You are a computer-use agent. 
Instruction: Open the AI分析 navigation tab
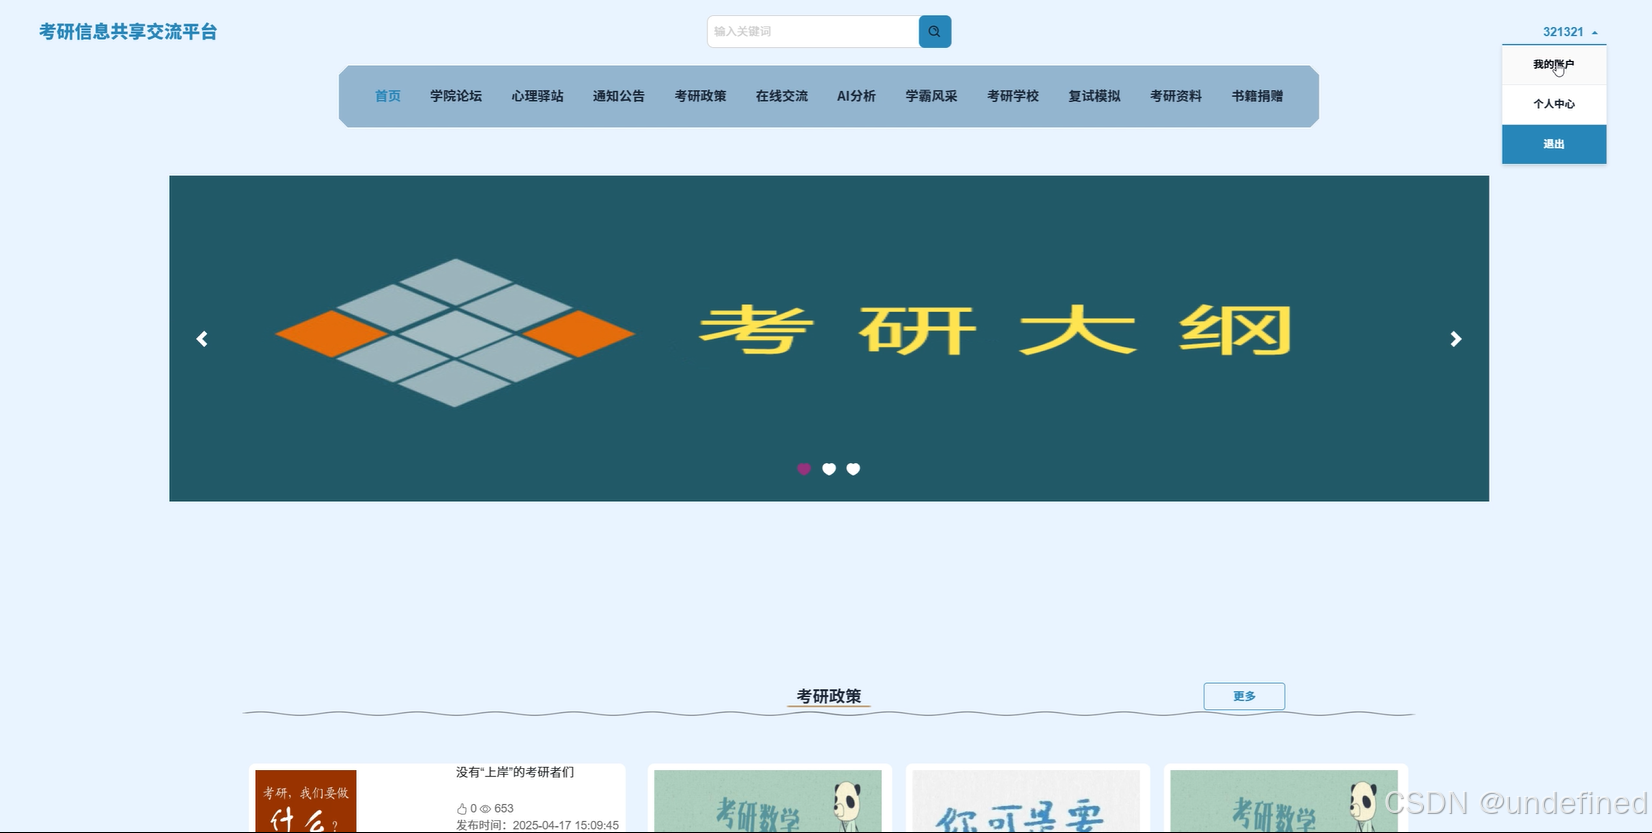(857, 96)
